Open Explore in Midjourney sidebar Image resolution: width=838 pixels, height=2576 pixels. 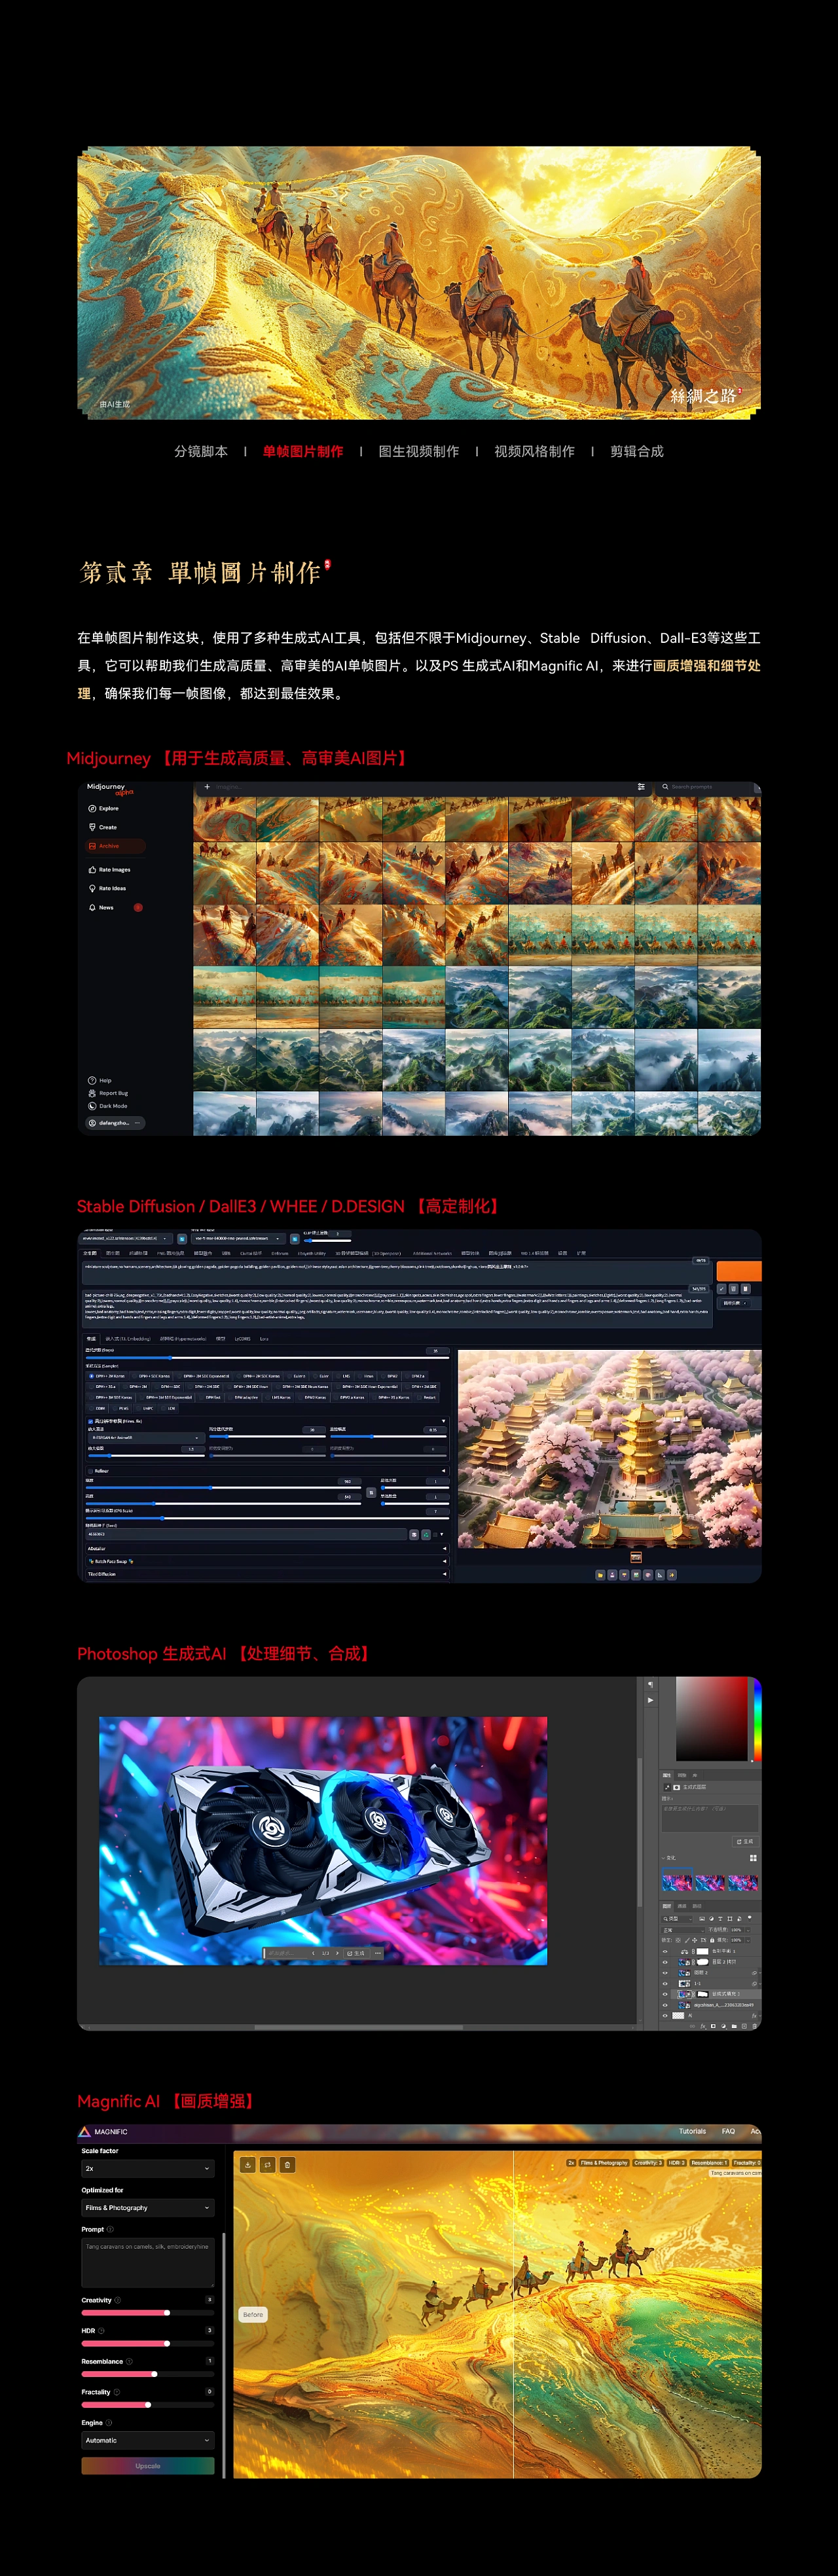click(103, 808)
